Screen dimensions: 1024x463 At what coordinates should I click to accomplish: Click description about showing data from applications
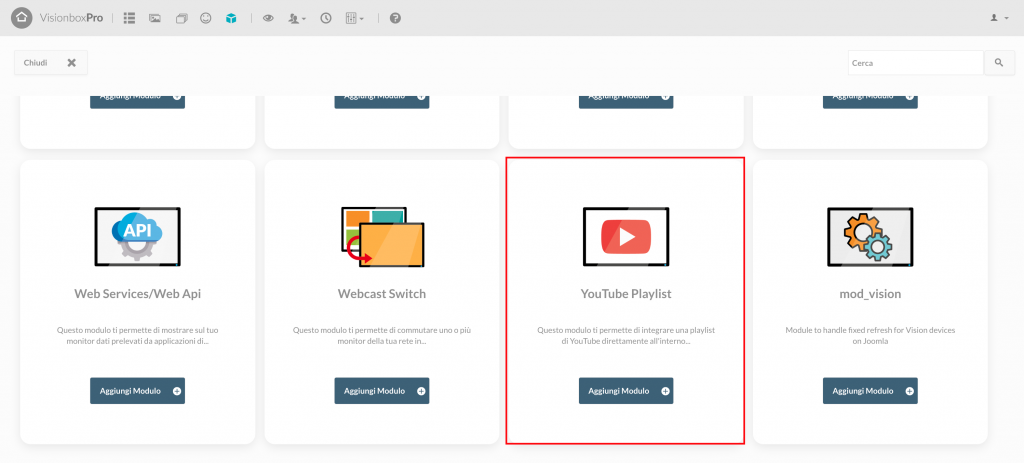pos(137,336)
